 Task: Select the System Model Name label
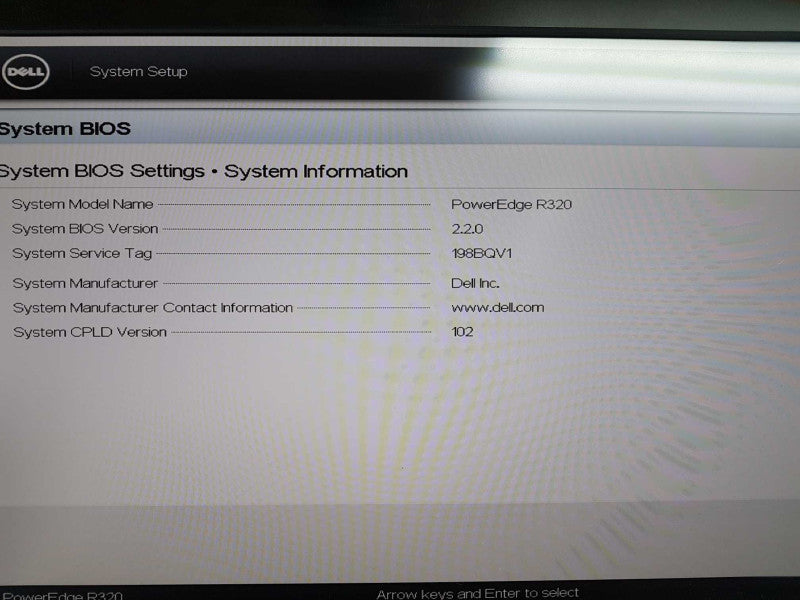coord(82,204)
